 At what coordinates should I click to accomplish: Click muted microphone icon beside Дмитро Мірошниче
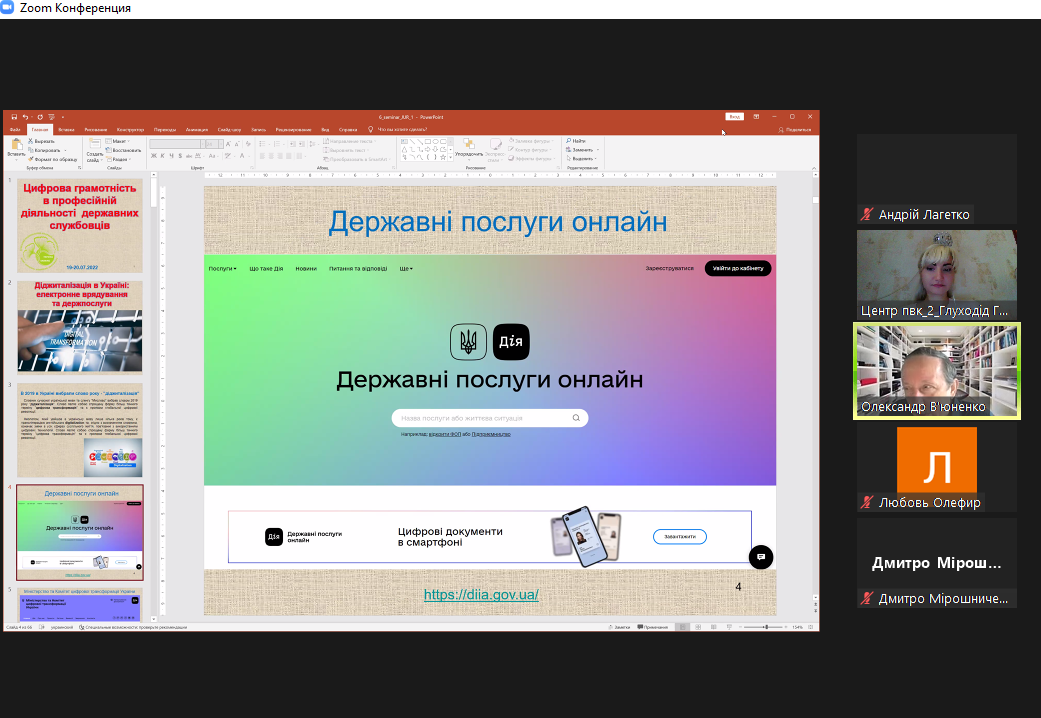[x=866, y=598]
